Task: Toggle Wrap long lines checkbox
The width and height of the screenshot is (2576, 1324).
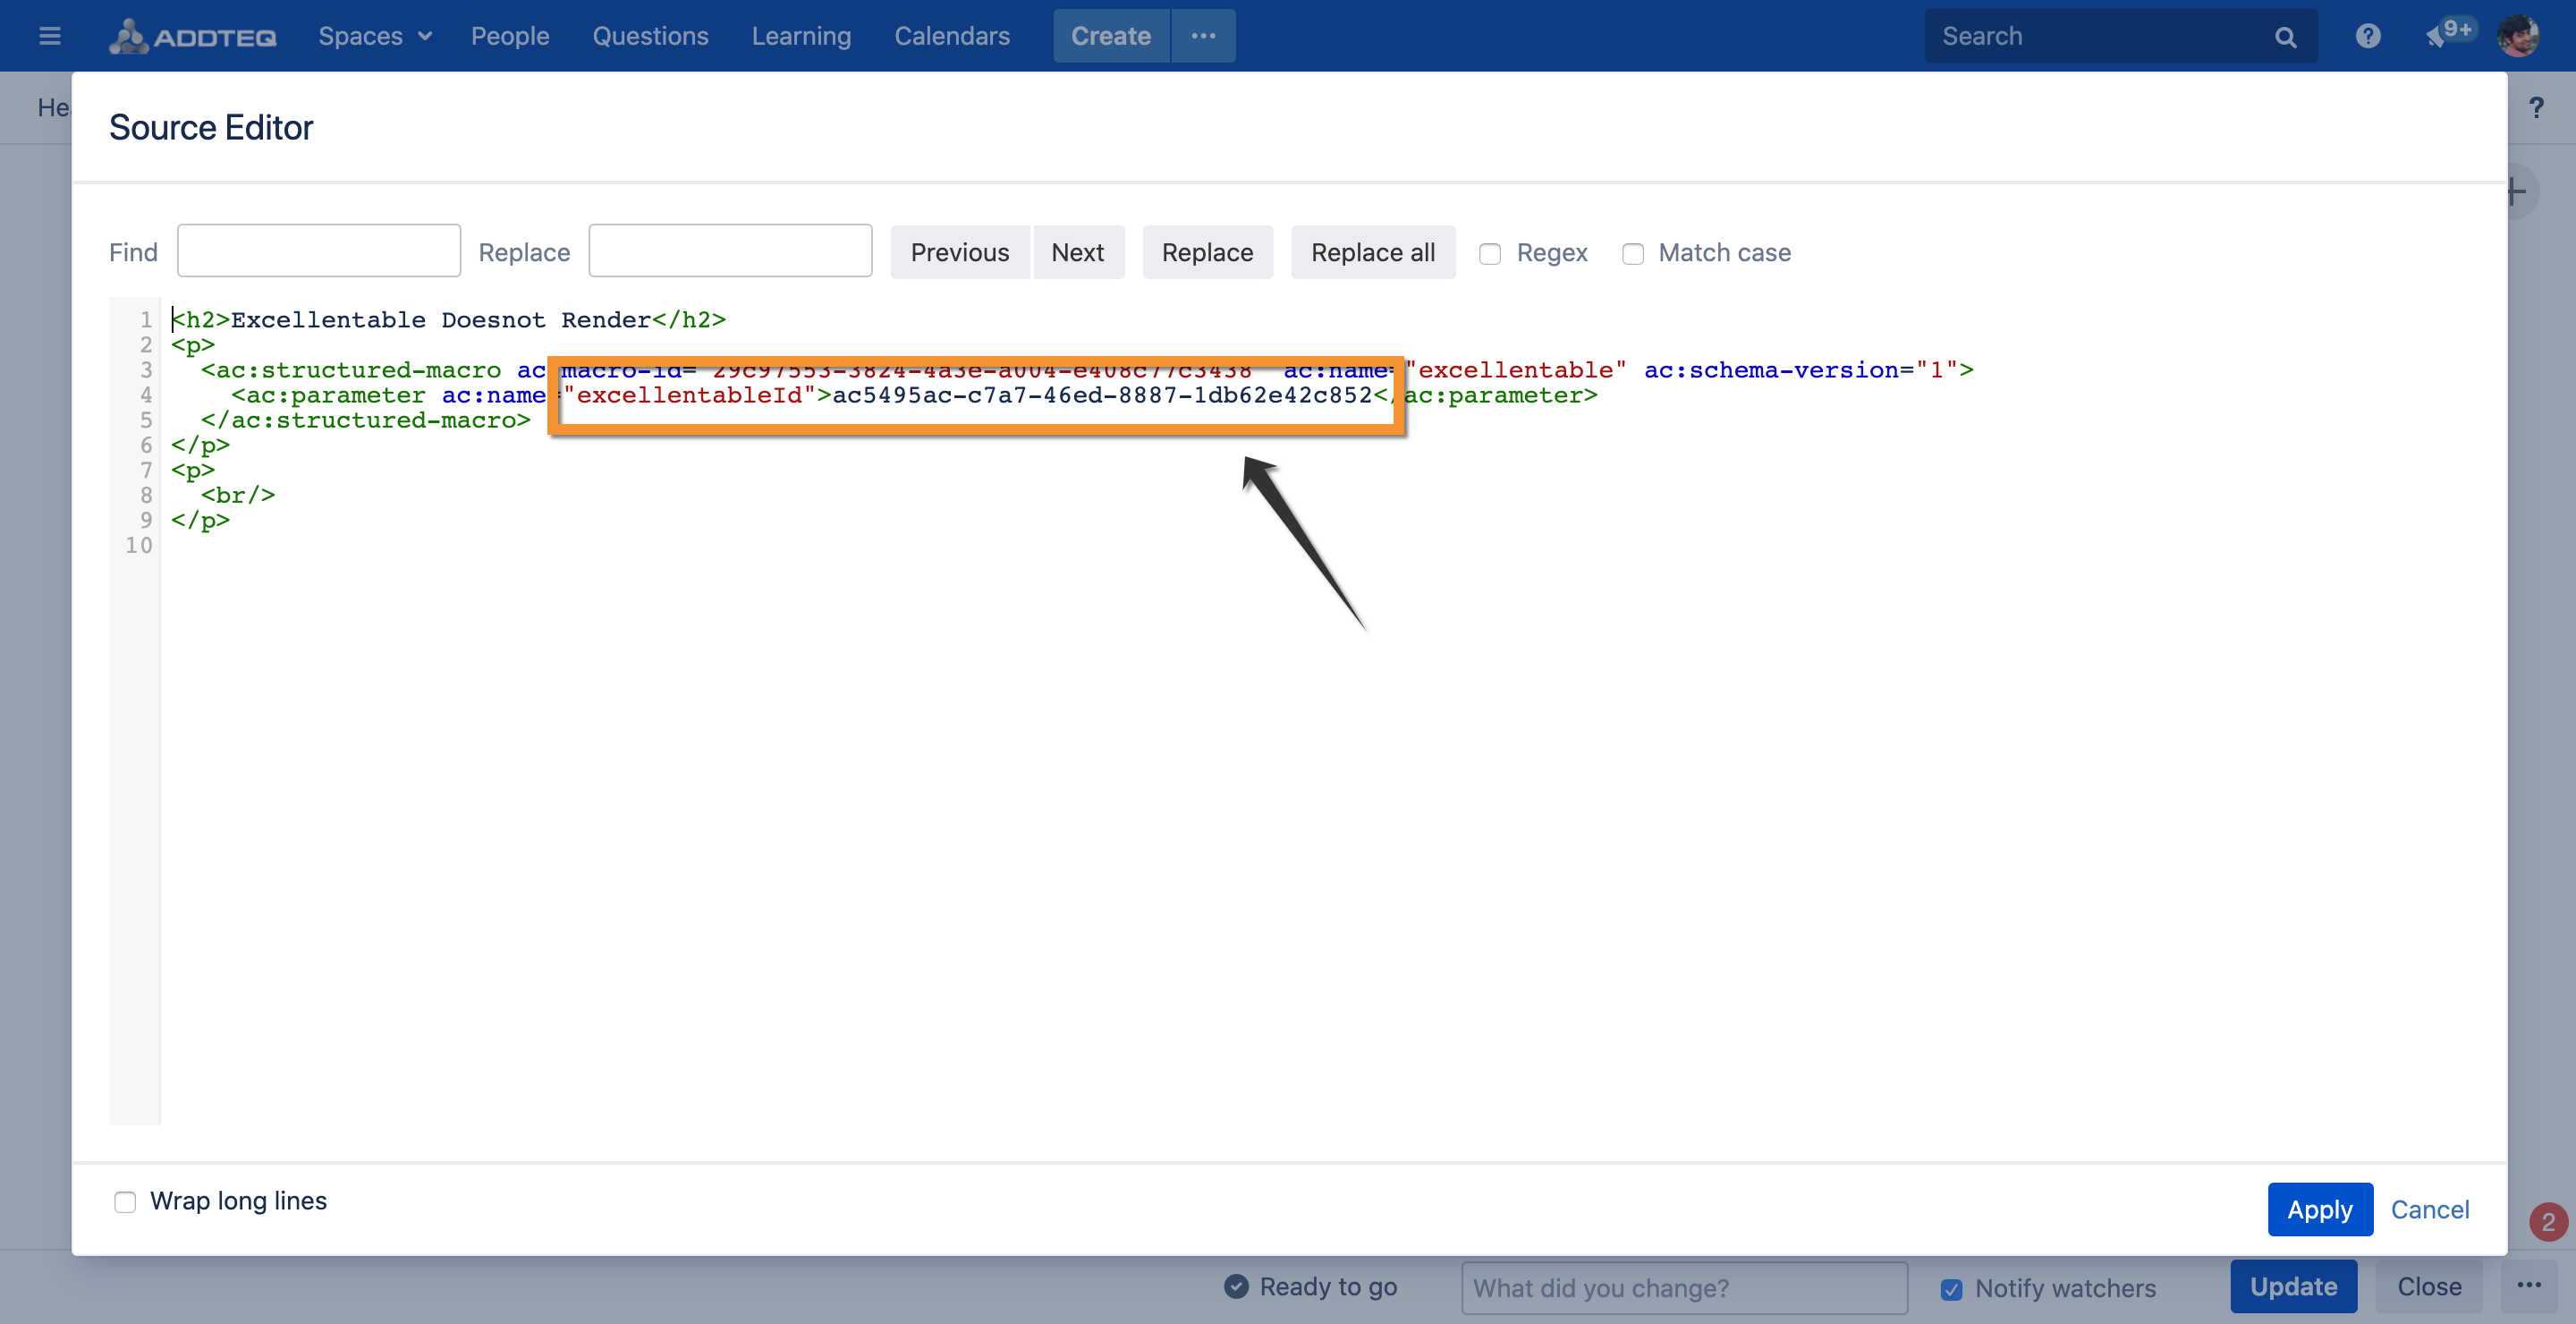Action: (x=125, y=1201)
